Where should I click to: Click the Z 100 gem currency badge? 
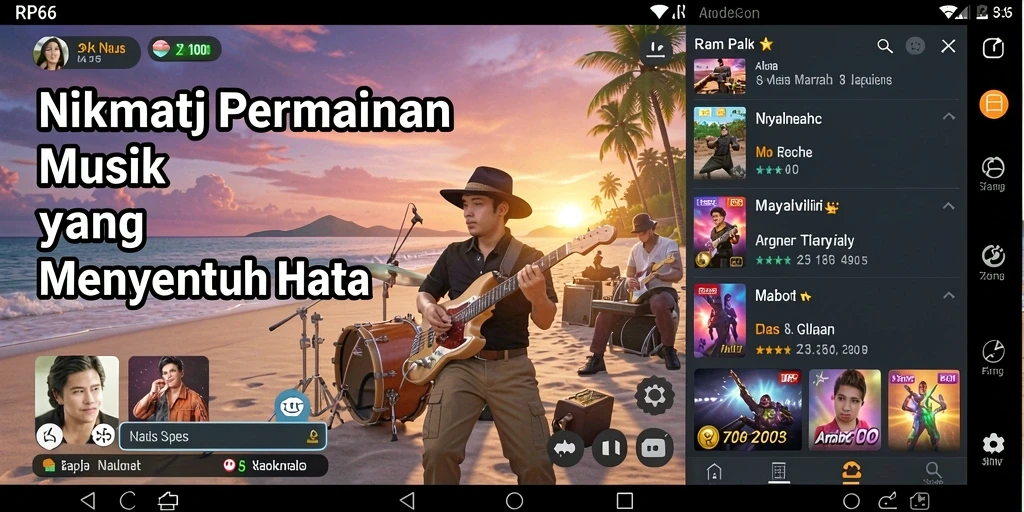(185, 50)
